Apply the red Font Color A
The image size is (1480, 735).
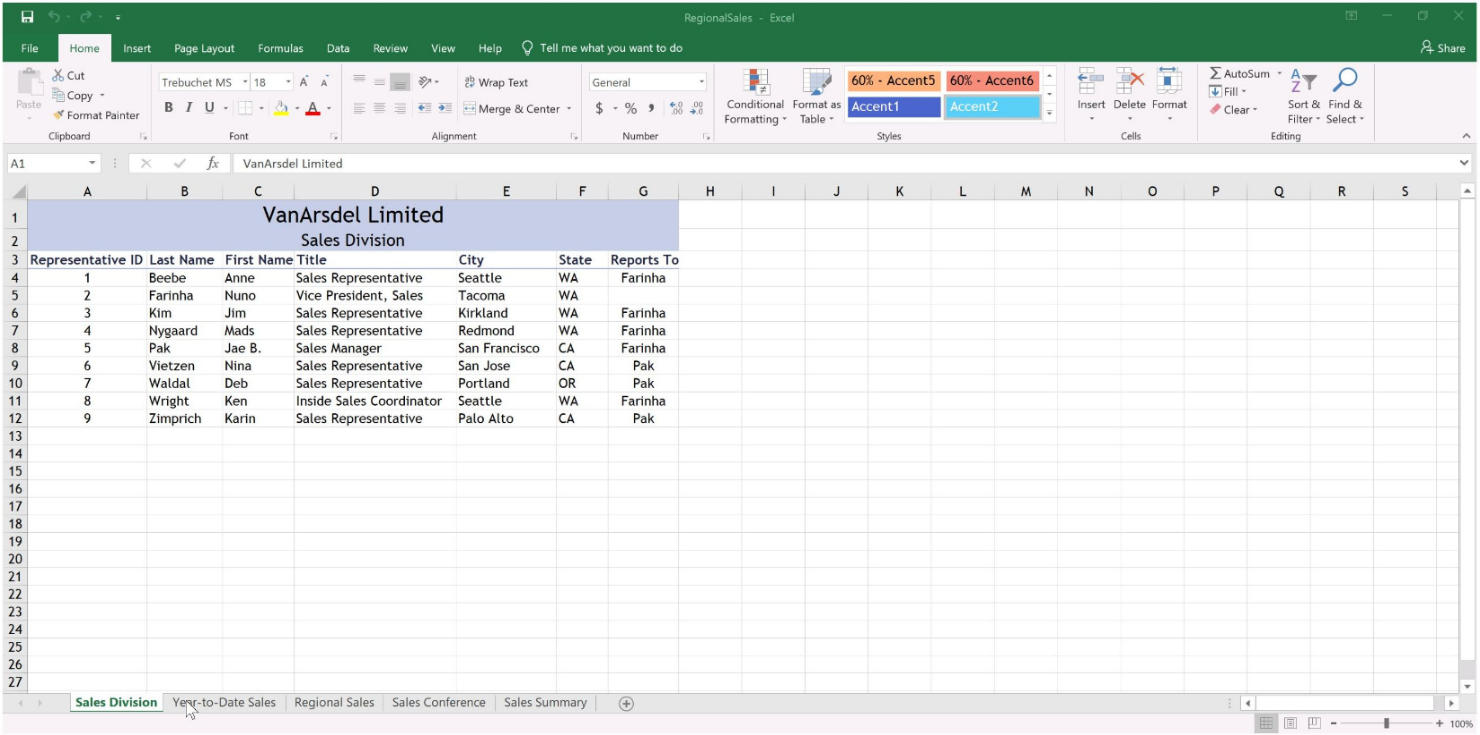coord(313,108)
